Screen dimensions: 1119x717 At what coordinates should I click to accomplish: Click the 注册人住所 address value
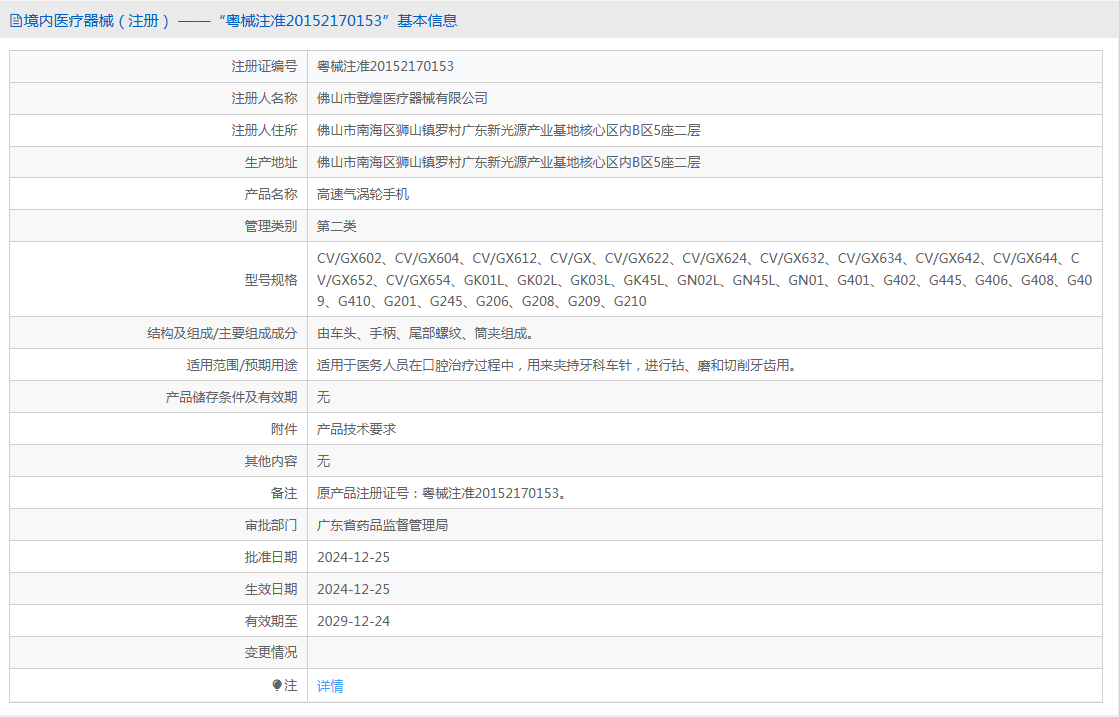tap(509, 131)
